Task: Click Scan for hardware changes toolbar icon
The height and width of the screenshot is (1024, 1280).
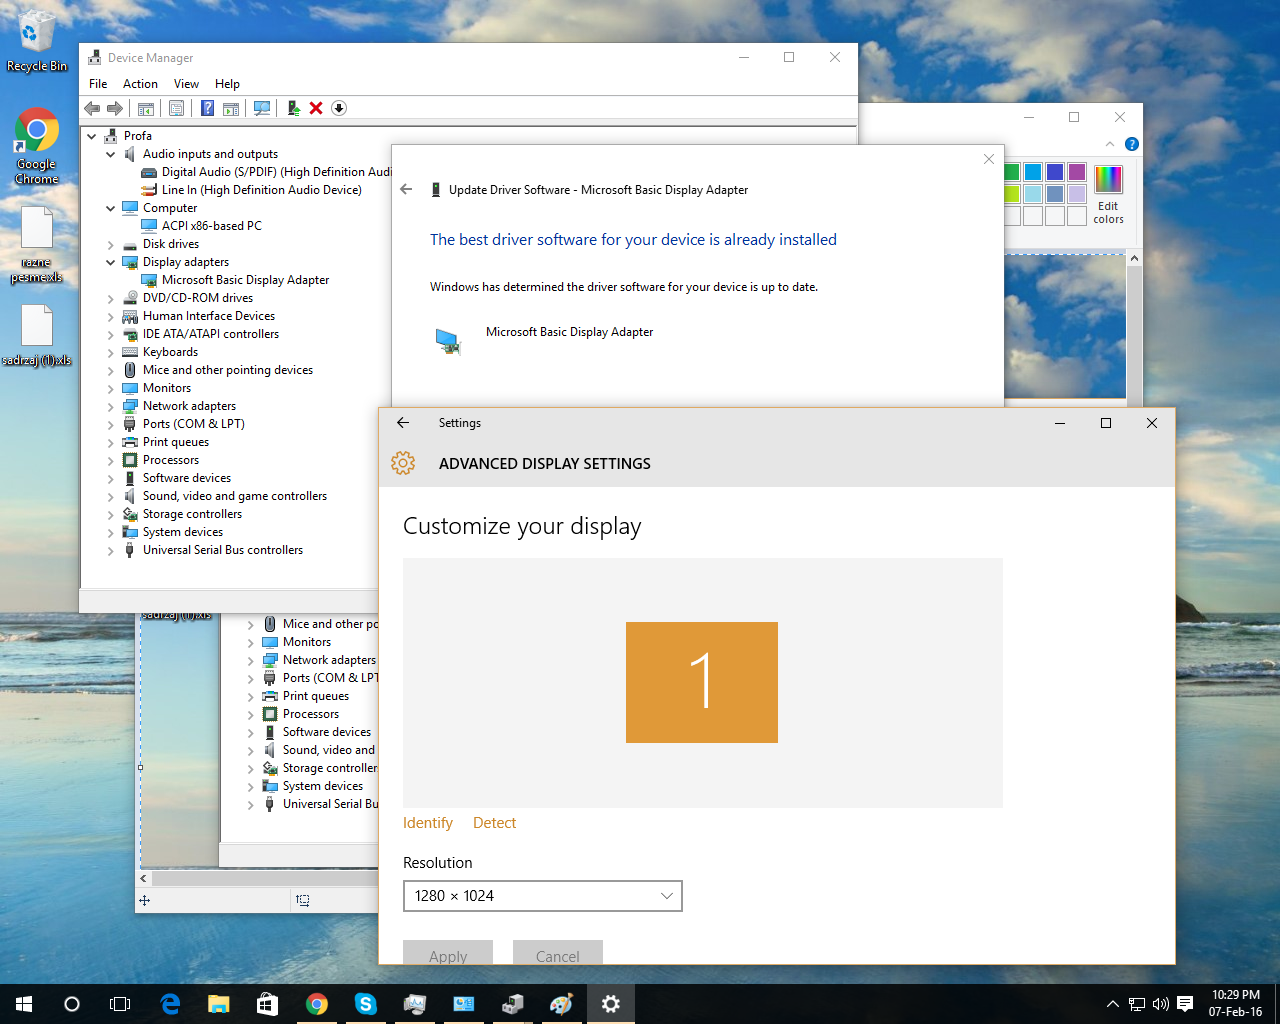Action: coord(262,108)
